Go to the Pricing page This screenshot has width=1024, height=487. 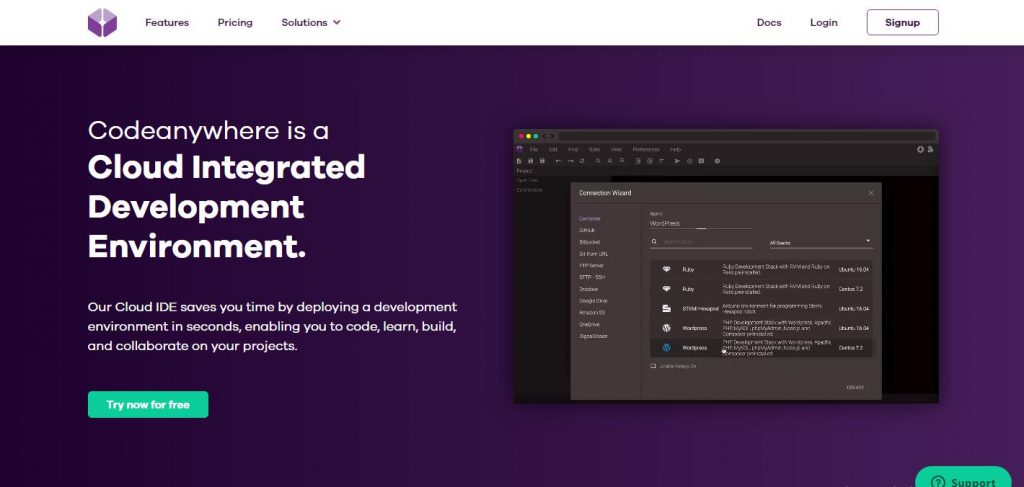pos(235,22)
